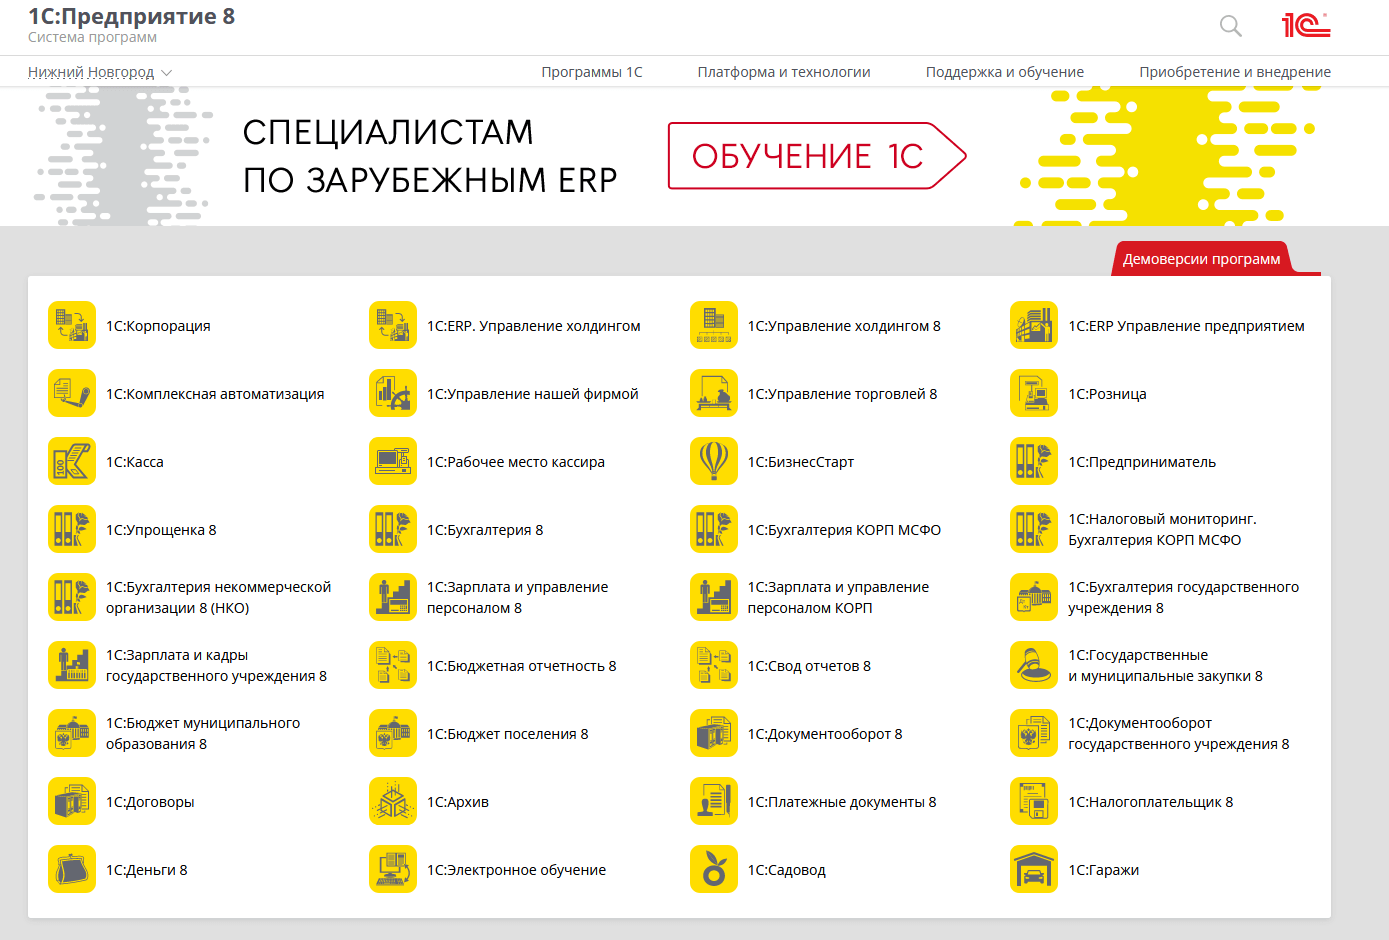The width and height of the screenshot is (1389, 940).
Task: Click the 1С:Платежные документы 8 link
Action: coord(842,802)
